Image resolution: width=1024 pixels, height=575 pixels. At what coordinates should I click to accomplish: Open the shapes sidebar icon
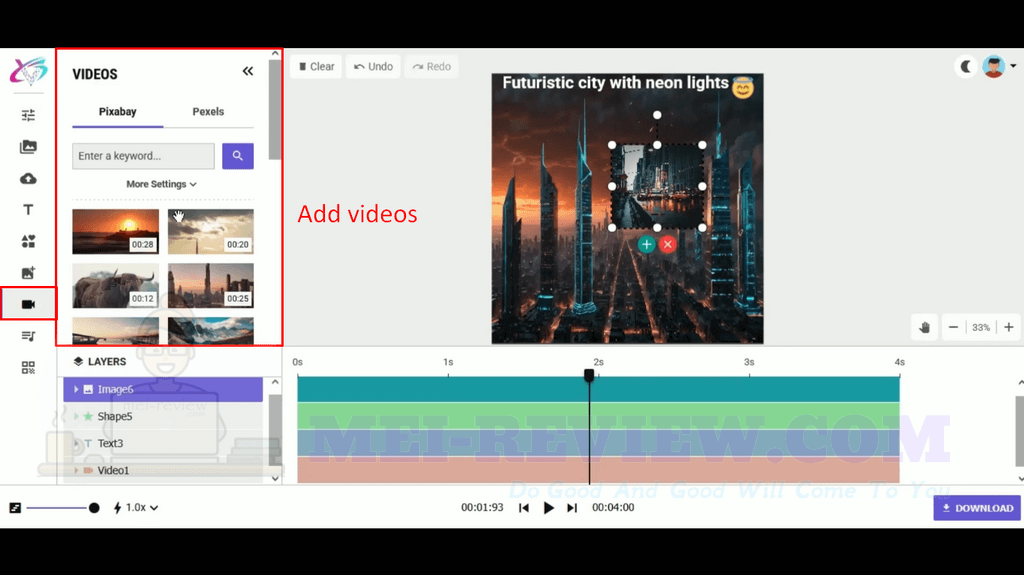28,241
